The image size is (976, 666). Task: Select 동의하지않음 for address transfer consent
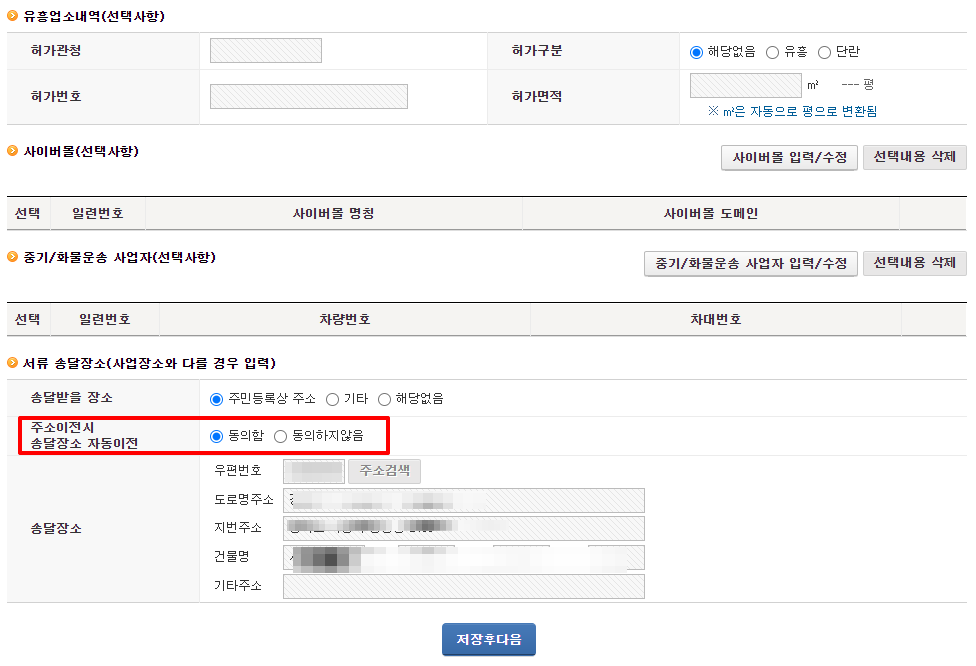tap(283, 434)
